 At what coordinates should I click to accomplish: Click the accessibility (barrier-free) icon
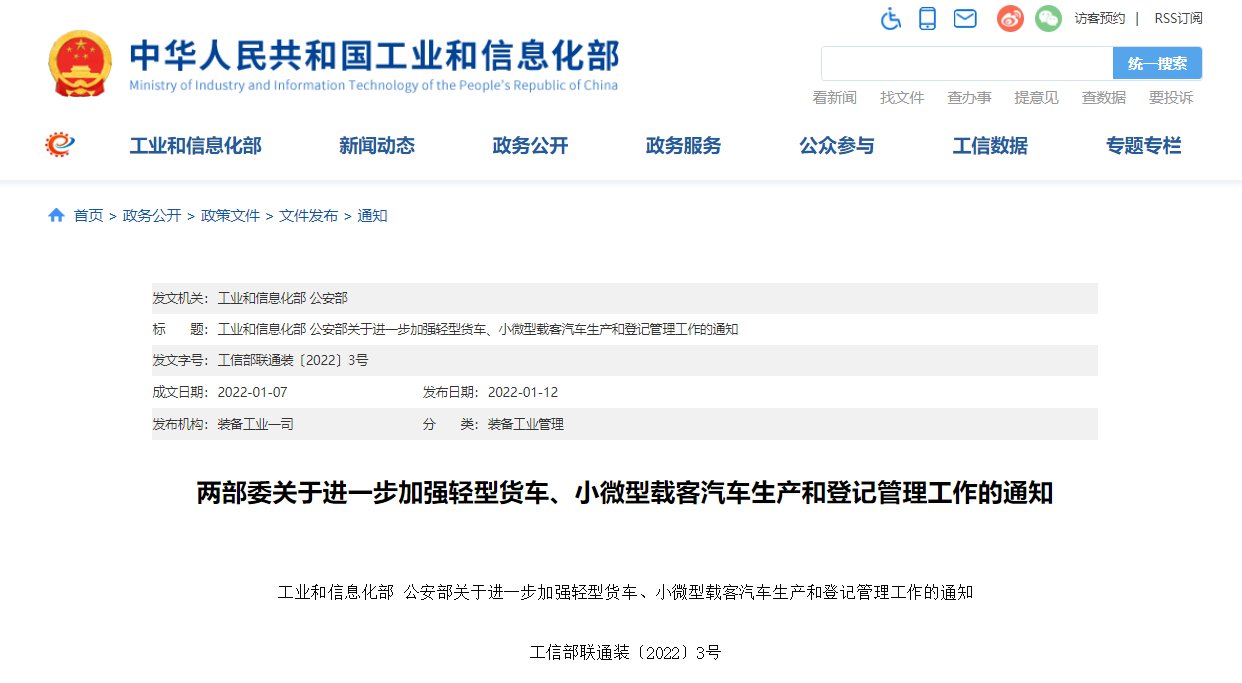point(890,17)
